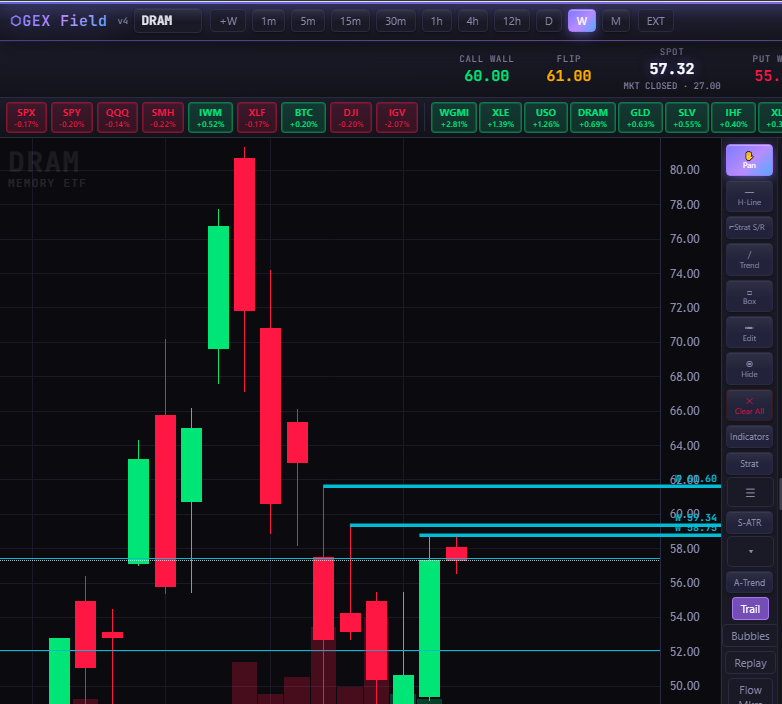The image size is (782, 704).
Task: Open the DRAM ticker chip in watchlist
Action: coord(592,118)
